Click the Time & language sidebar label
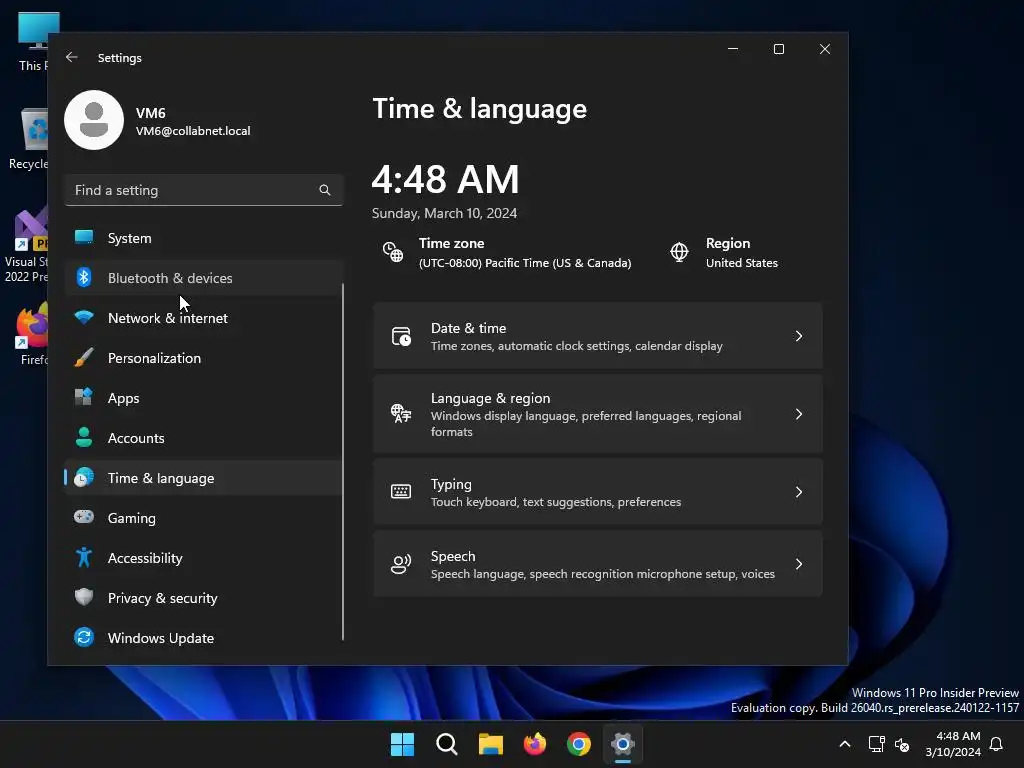 [x=161, y=478]
